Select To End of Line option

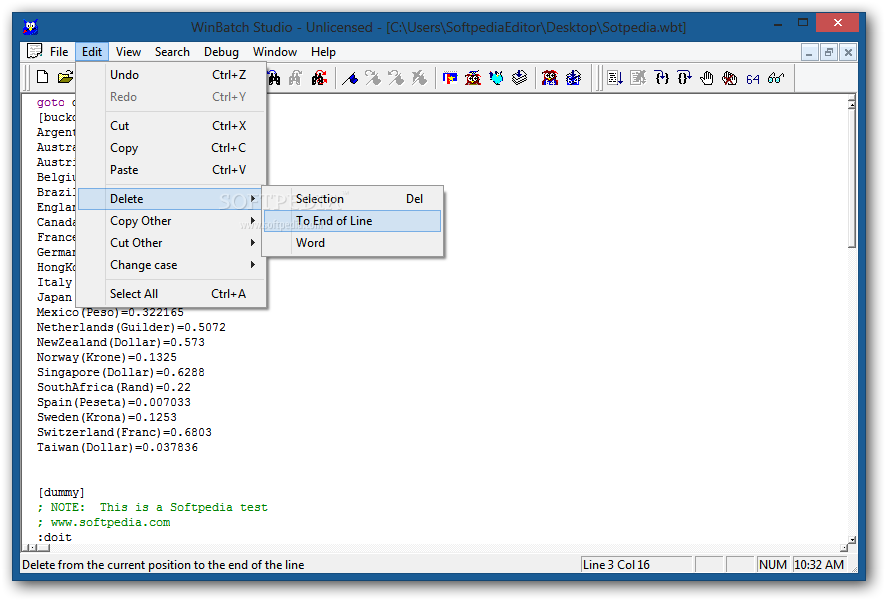pyautogui.click(x=353, y=221)
